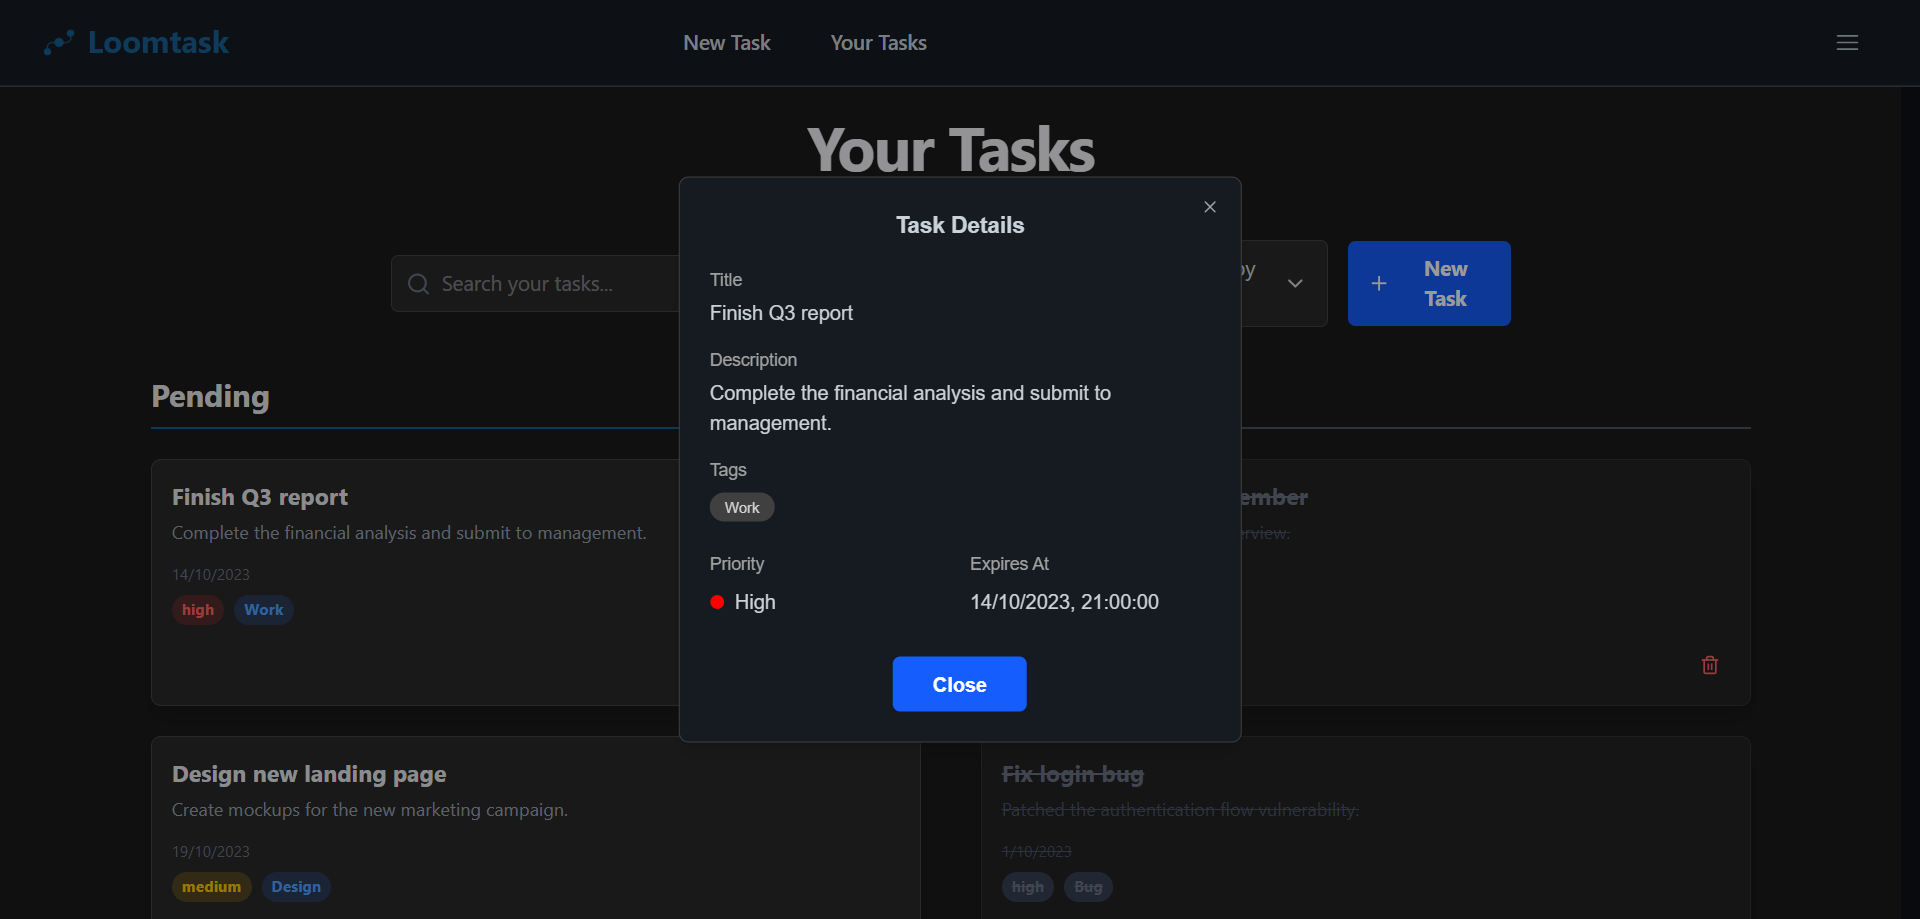1920x919 pixels.
Task: Dismiss dialog with the X icon
Action: 1210,207
